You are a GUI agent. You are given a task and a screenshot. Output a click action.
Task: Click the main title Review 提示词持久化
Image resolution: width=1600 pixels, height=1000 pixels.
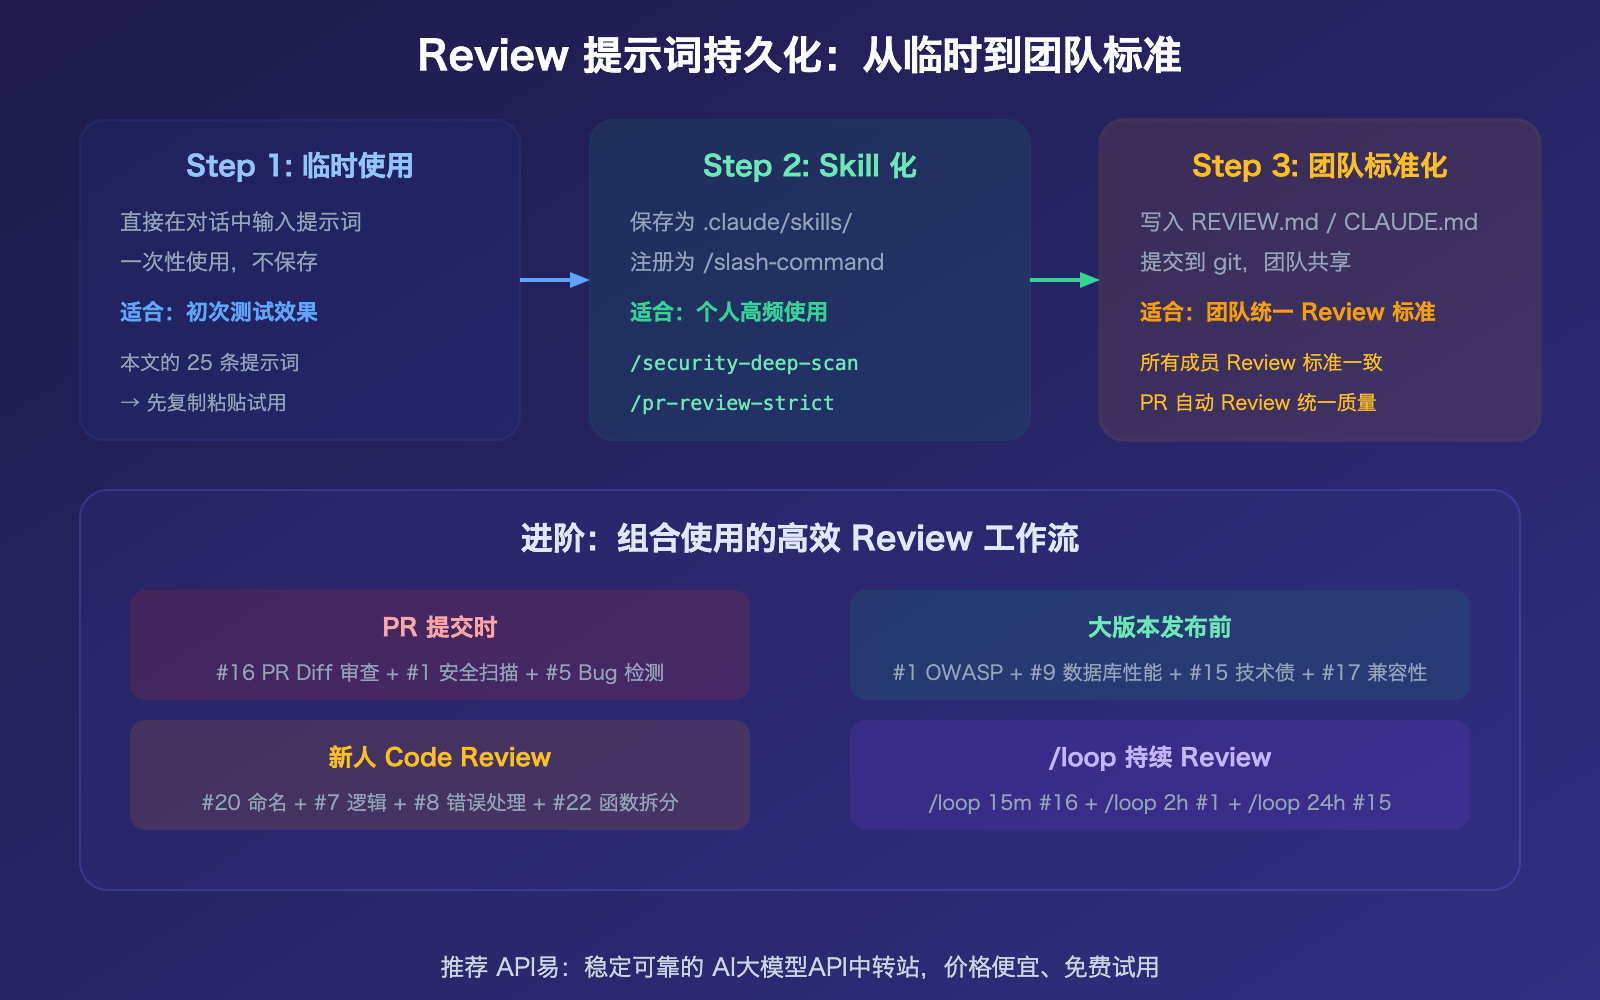(x=800, y=57)
